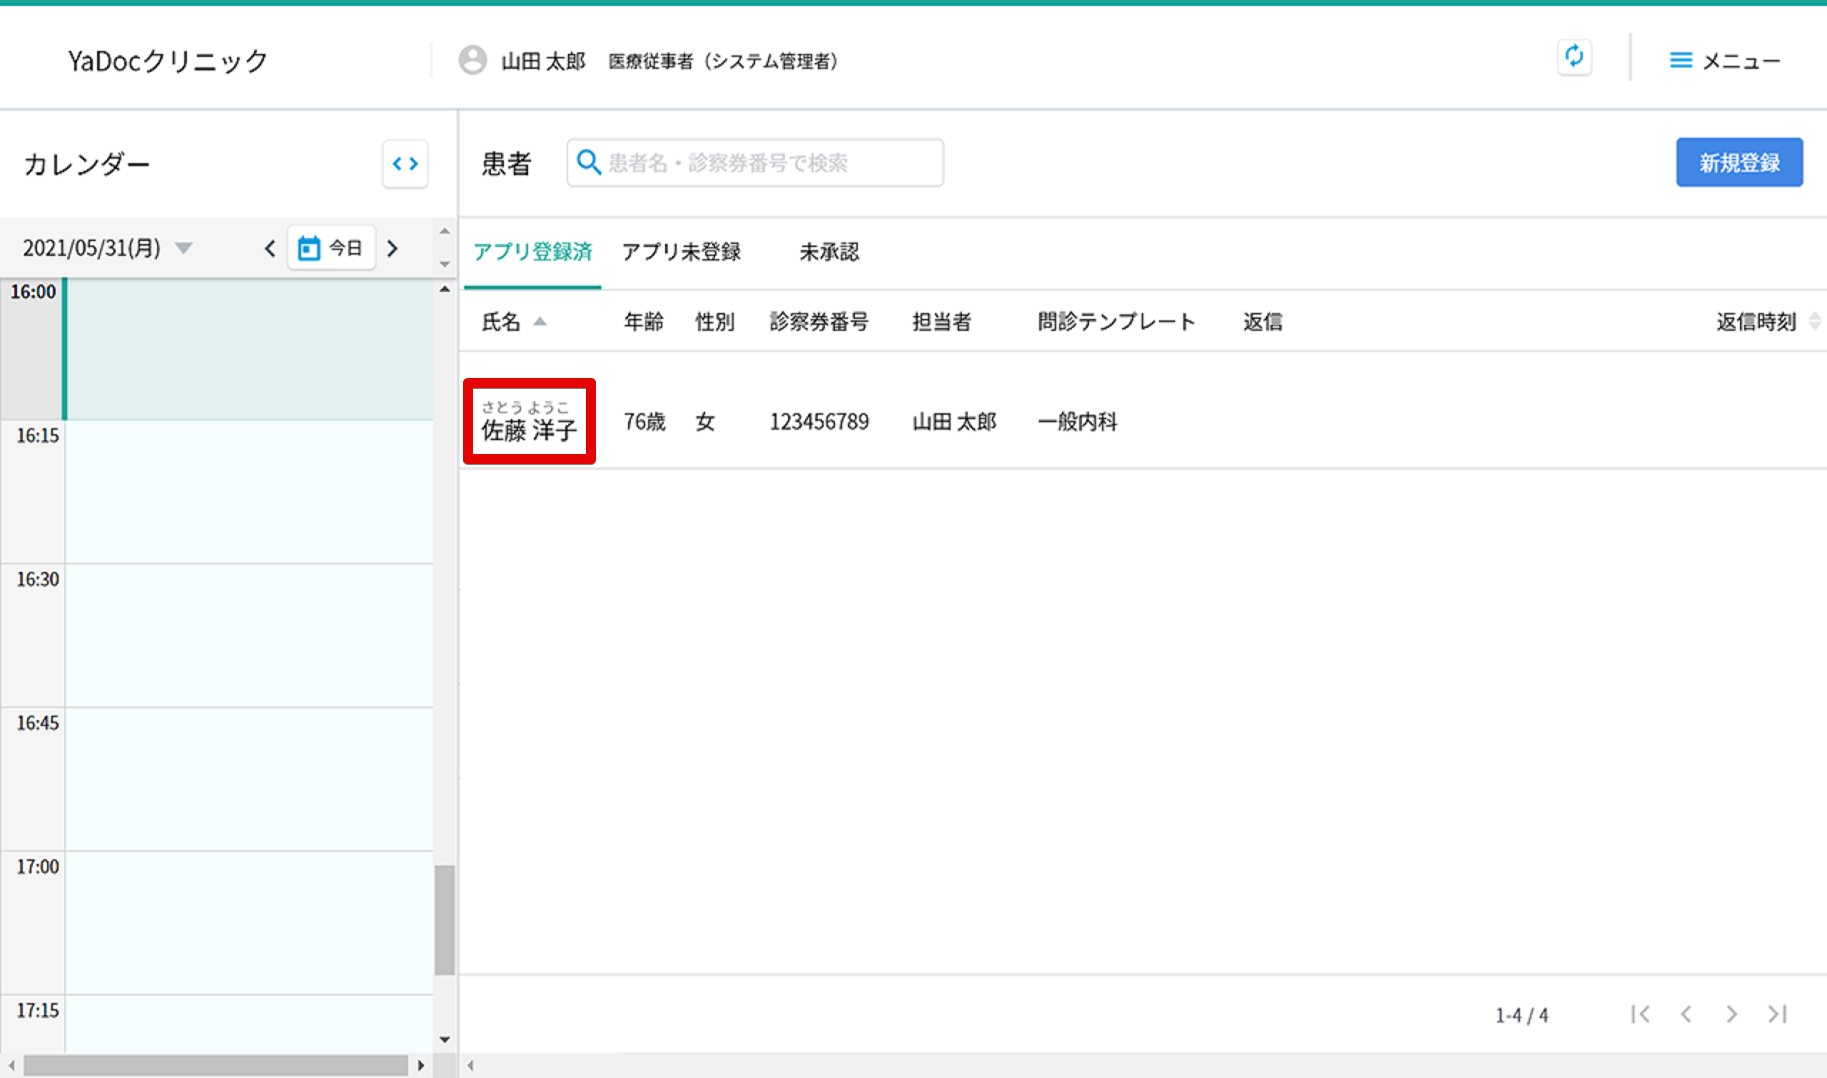The width and height of the screenshot is (1827, 1078).
Task: Click the 問診テンプレート column header
Action: click(1117, 322)
